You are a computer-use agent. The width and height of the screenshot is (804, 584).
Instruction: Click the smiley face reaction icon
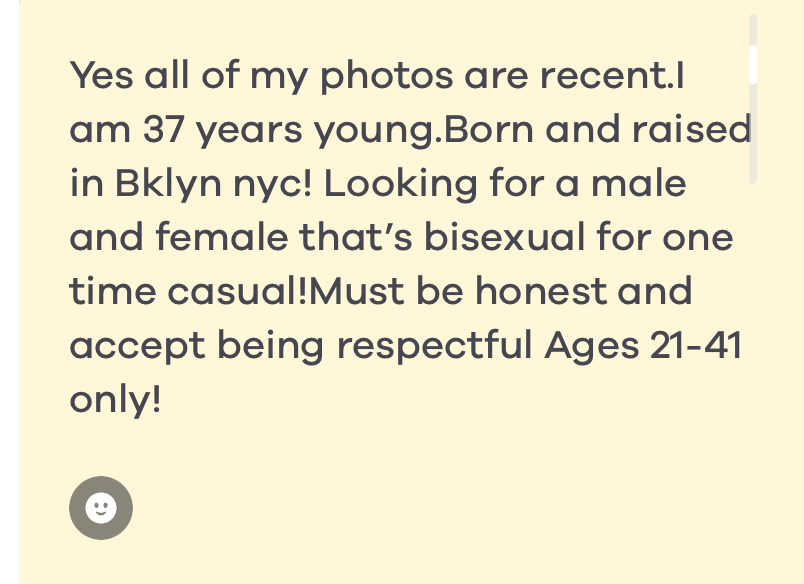click(101, 508)
